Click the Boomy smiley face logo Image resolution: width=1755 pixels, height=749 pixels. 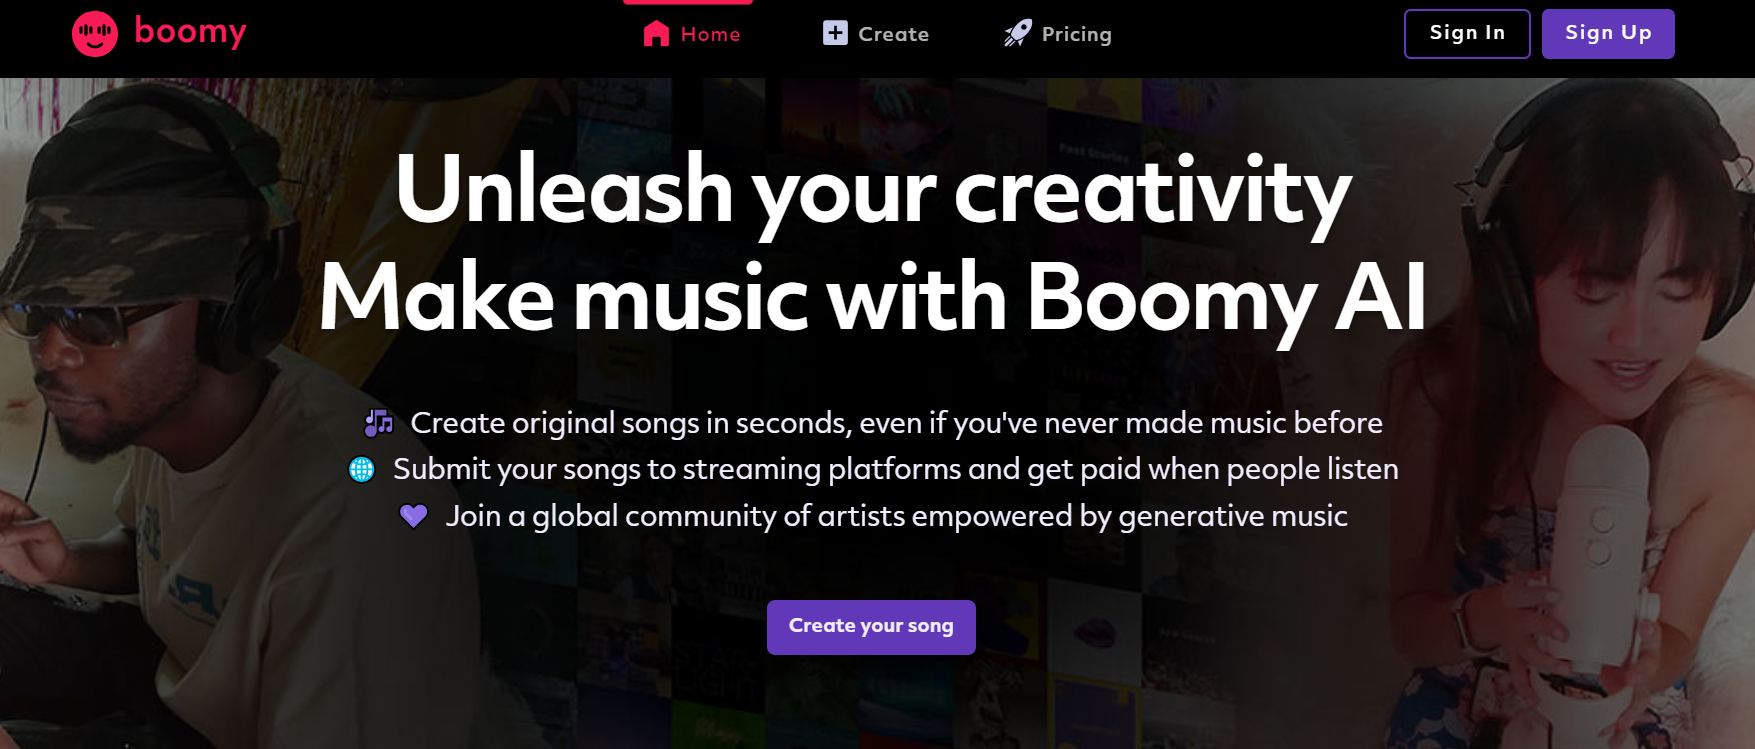pyautogui.click(x=95, y=34)
